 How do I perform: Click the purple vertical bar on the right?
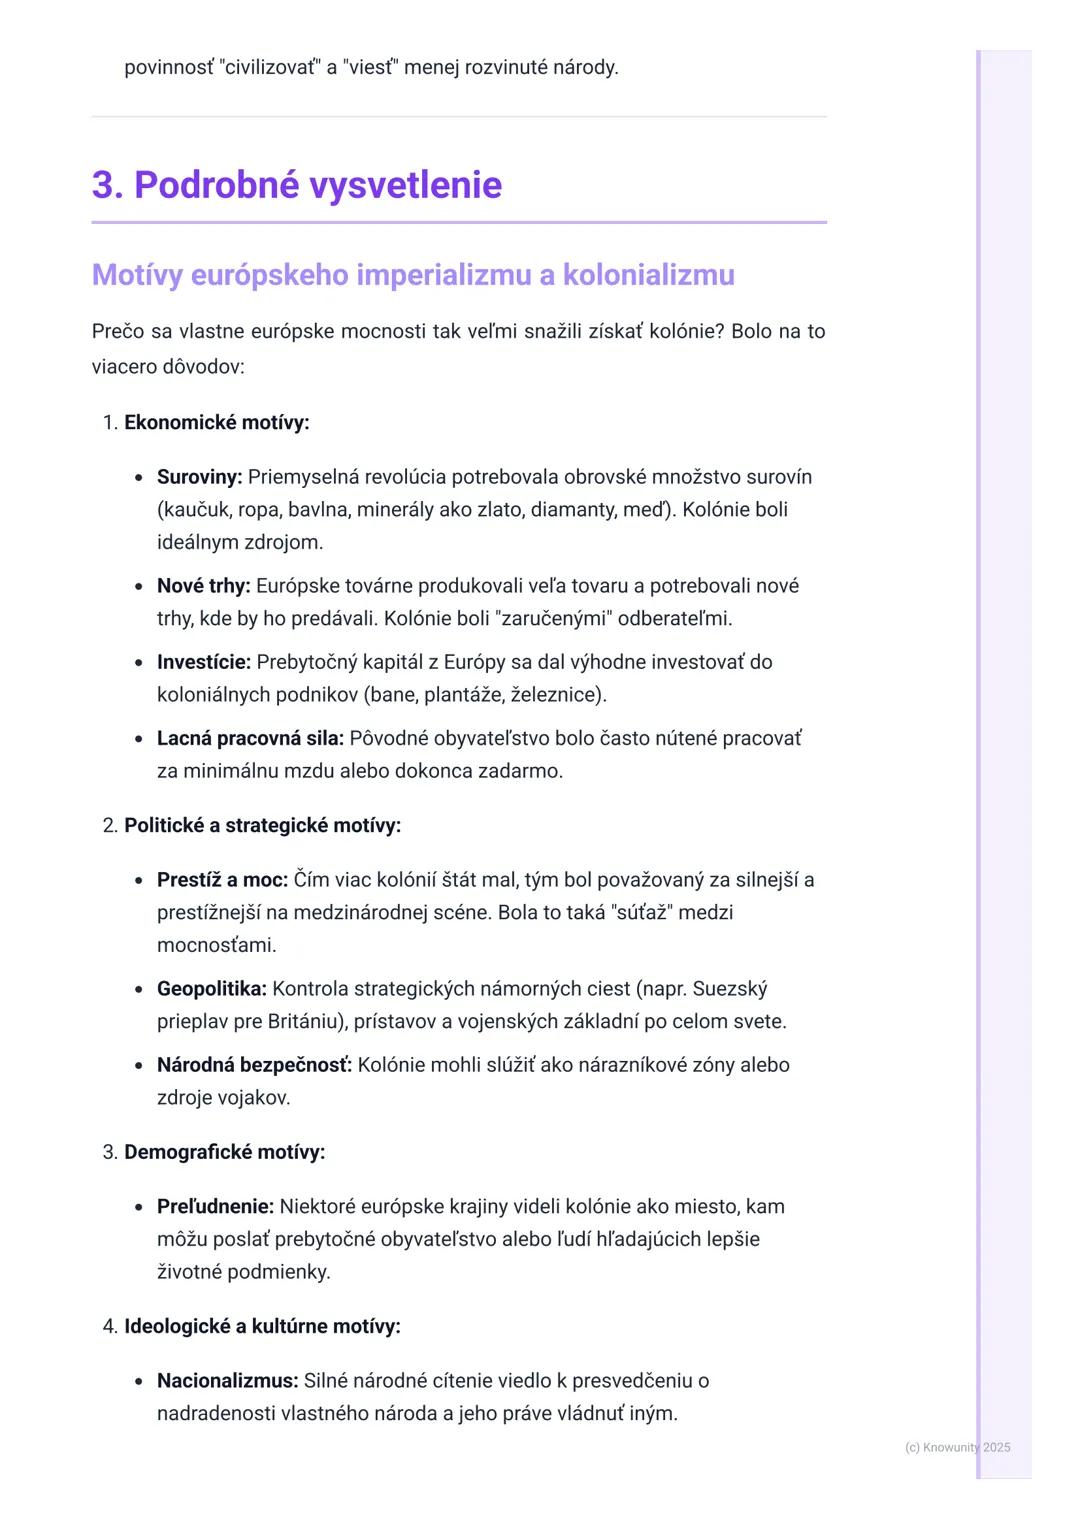click(980, 760)
